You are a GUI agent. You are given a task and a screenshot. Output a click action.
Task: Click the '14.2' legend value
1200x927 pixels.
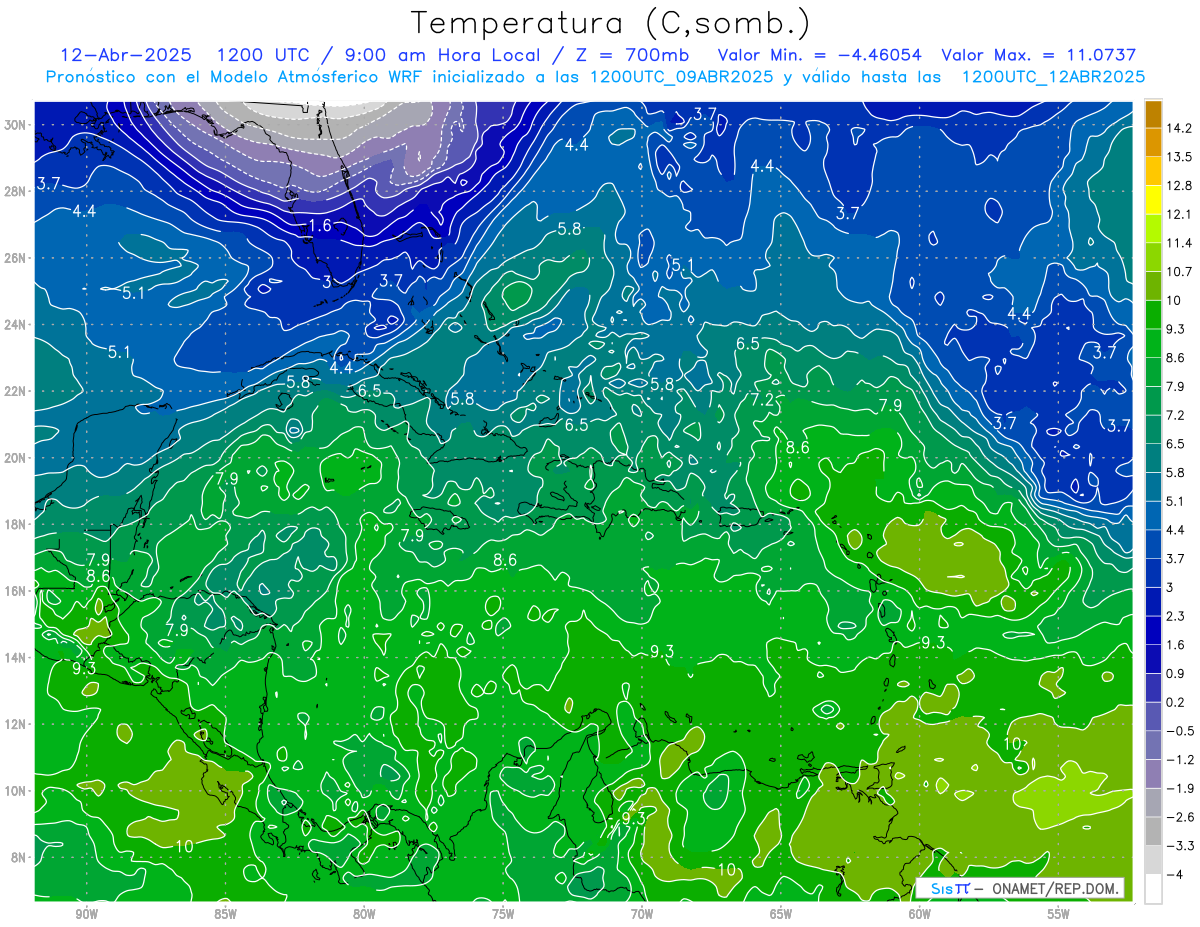click(1181, 128)
